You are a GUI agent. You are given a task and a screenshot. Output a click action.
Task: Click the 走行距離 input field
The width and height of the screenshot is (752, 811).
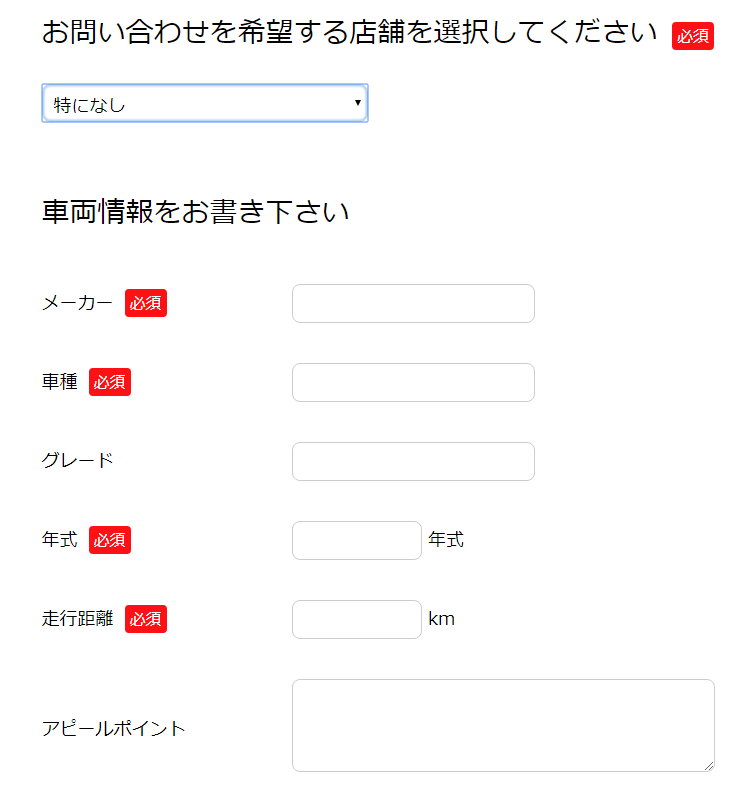(x=356, y=619)
